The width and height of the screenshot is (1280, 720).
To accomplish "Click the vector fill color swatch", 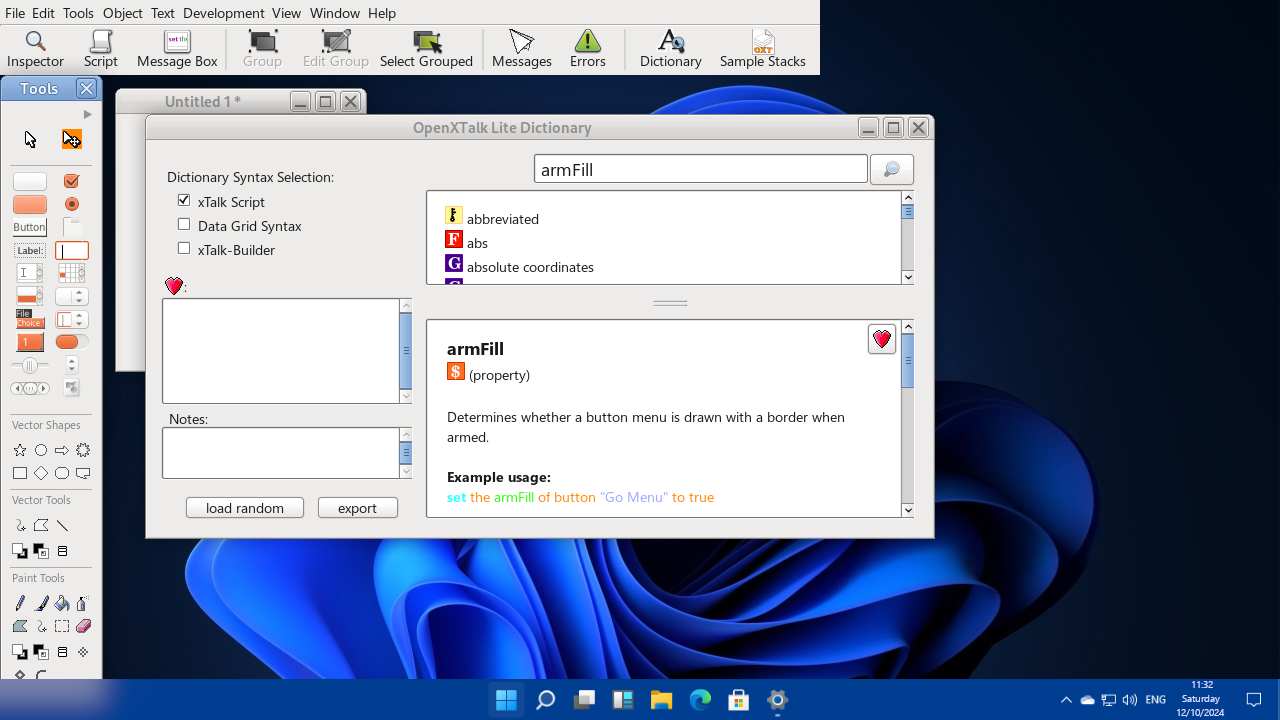I will pyautogui.click(x=18, y=551).
